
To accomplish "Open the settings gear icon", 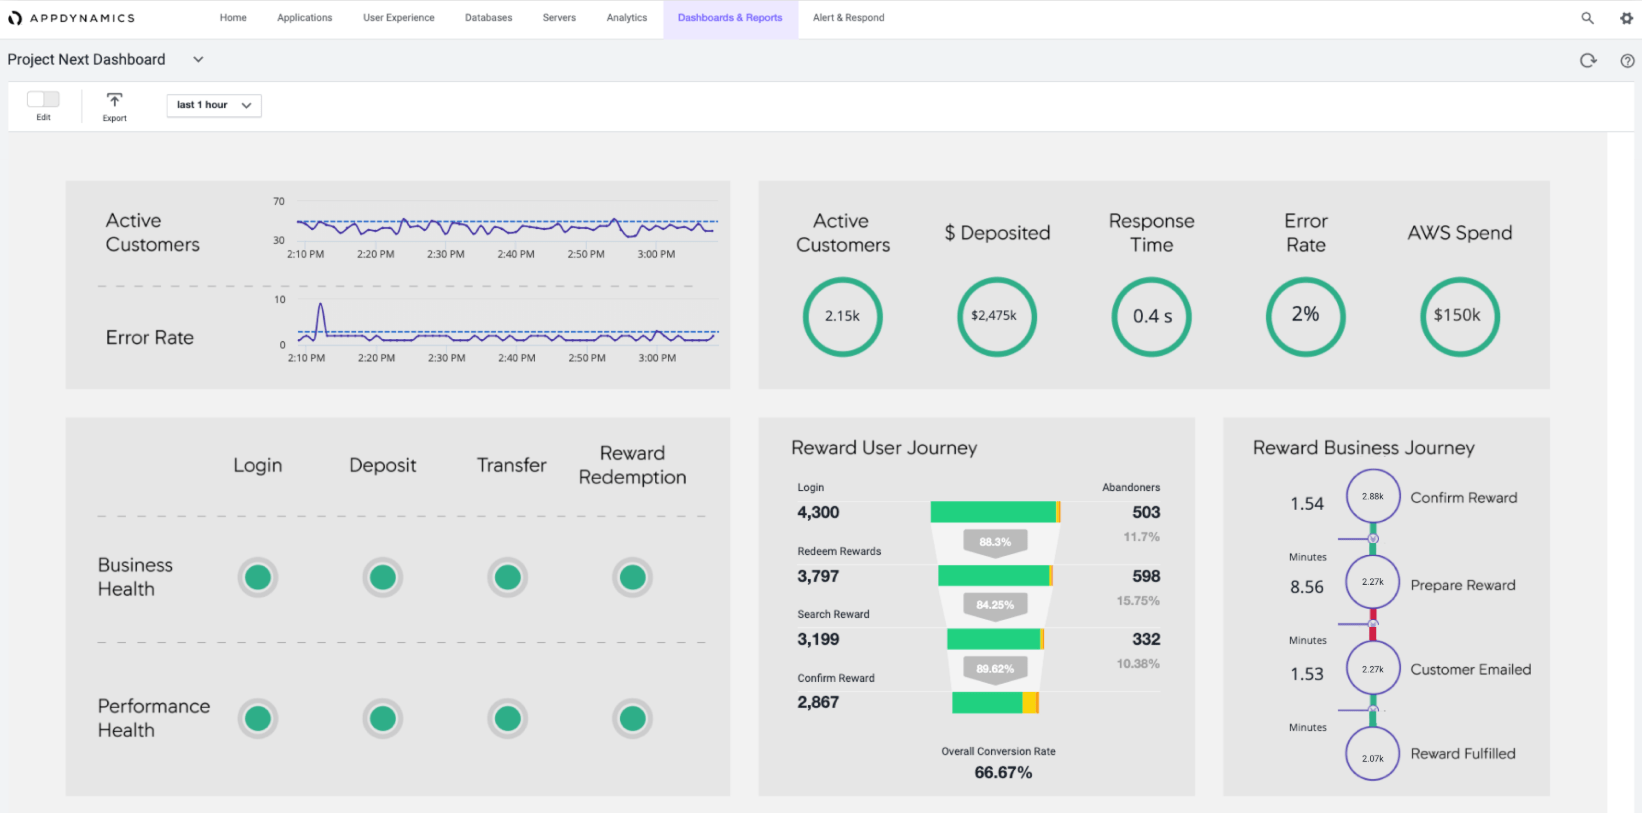I will 1626,18.
